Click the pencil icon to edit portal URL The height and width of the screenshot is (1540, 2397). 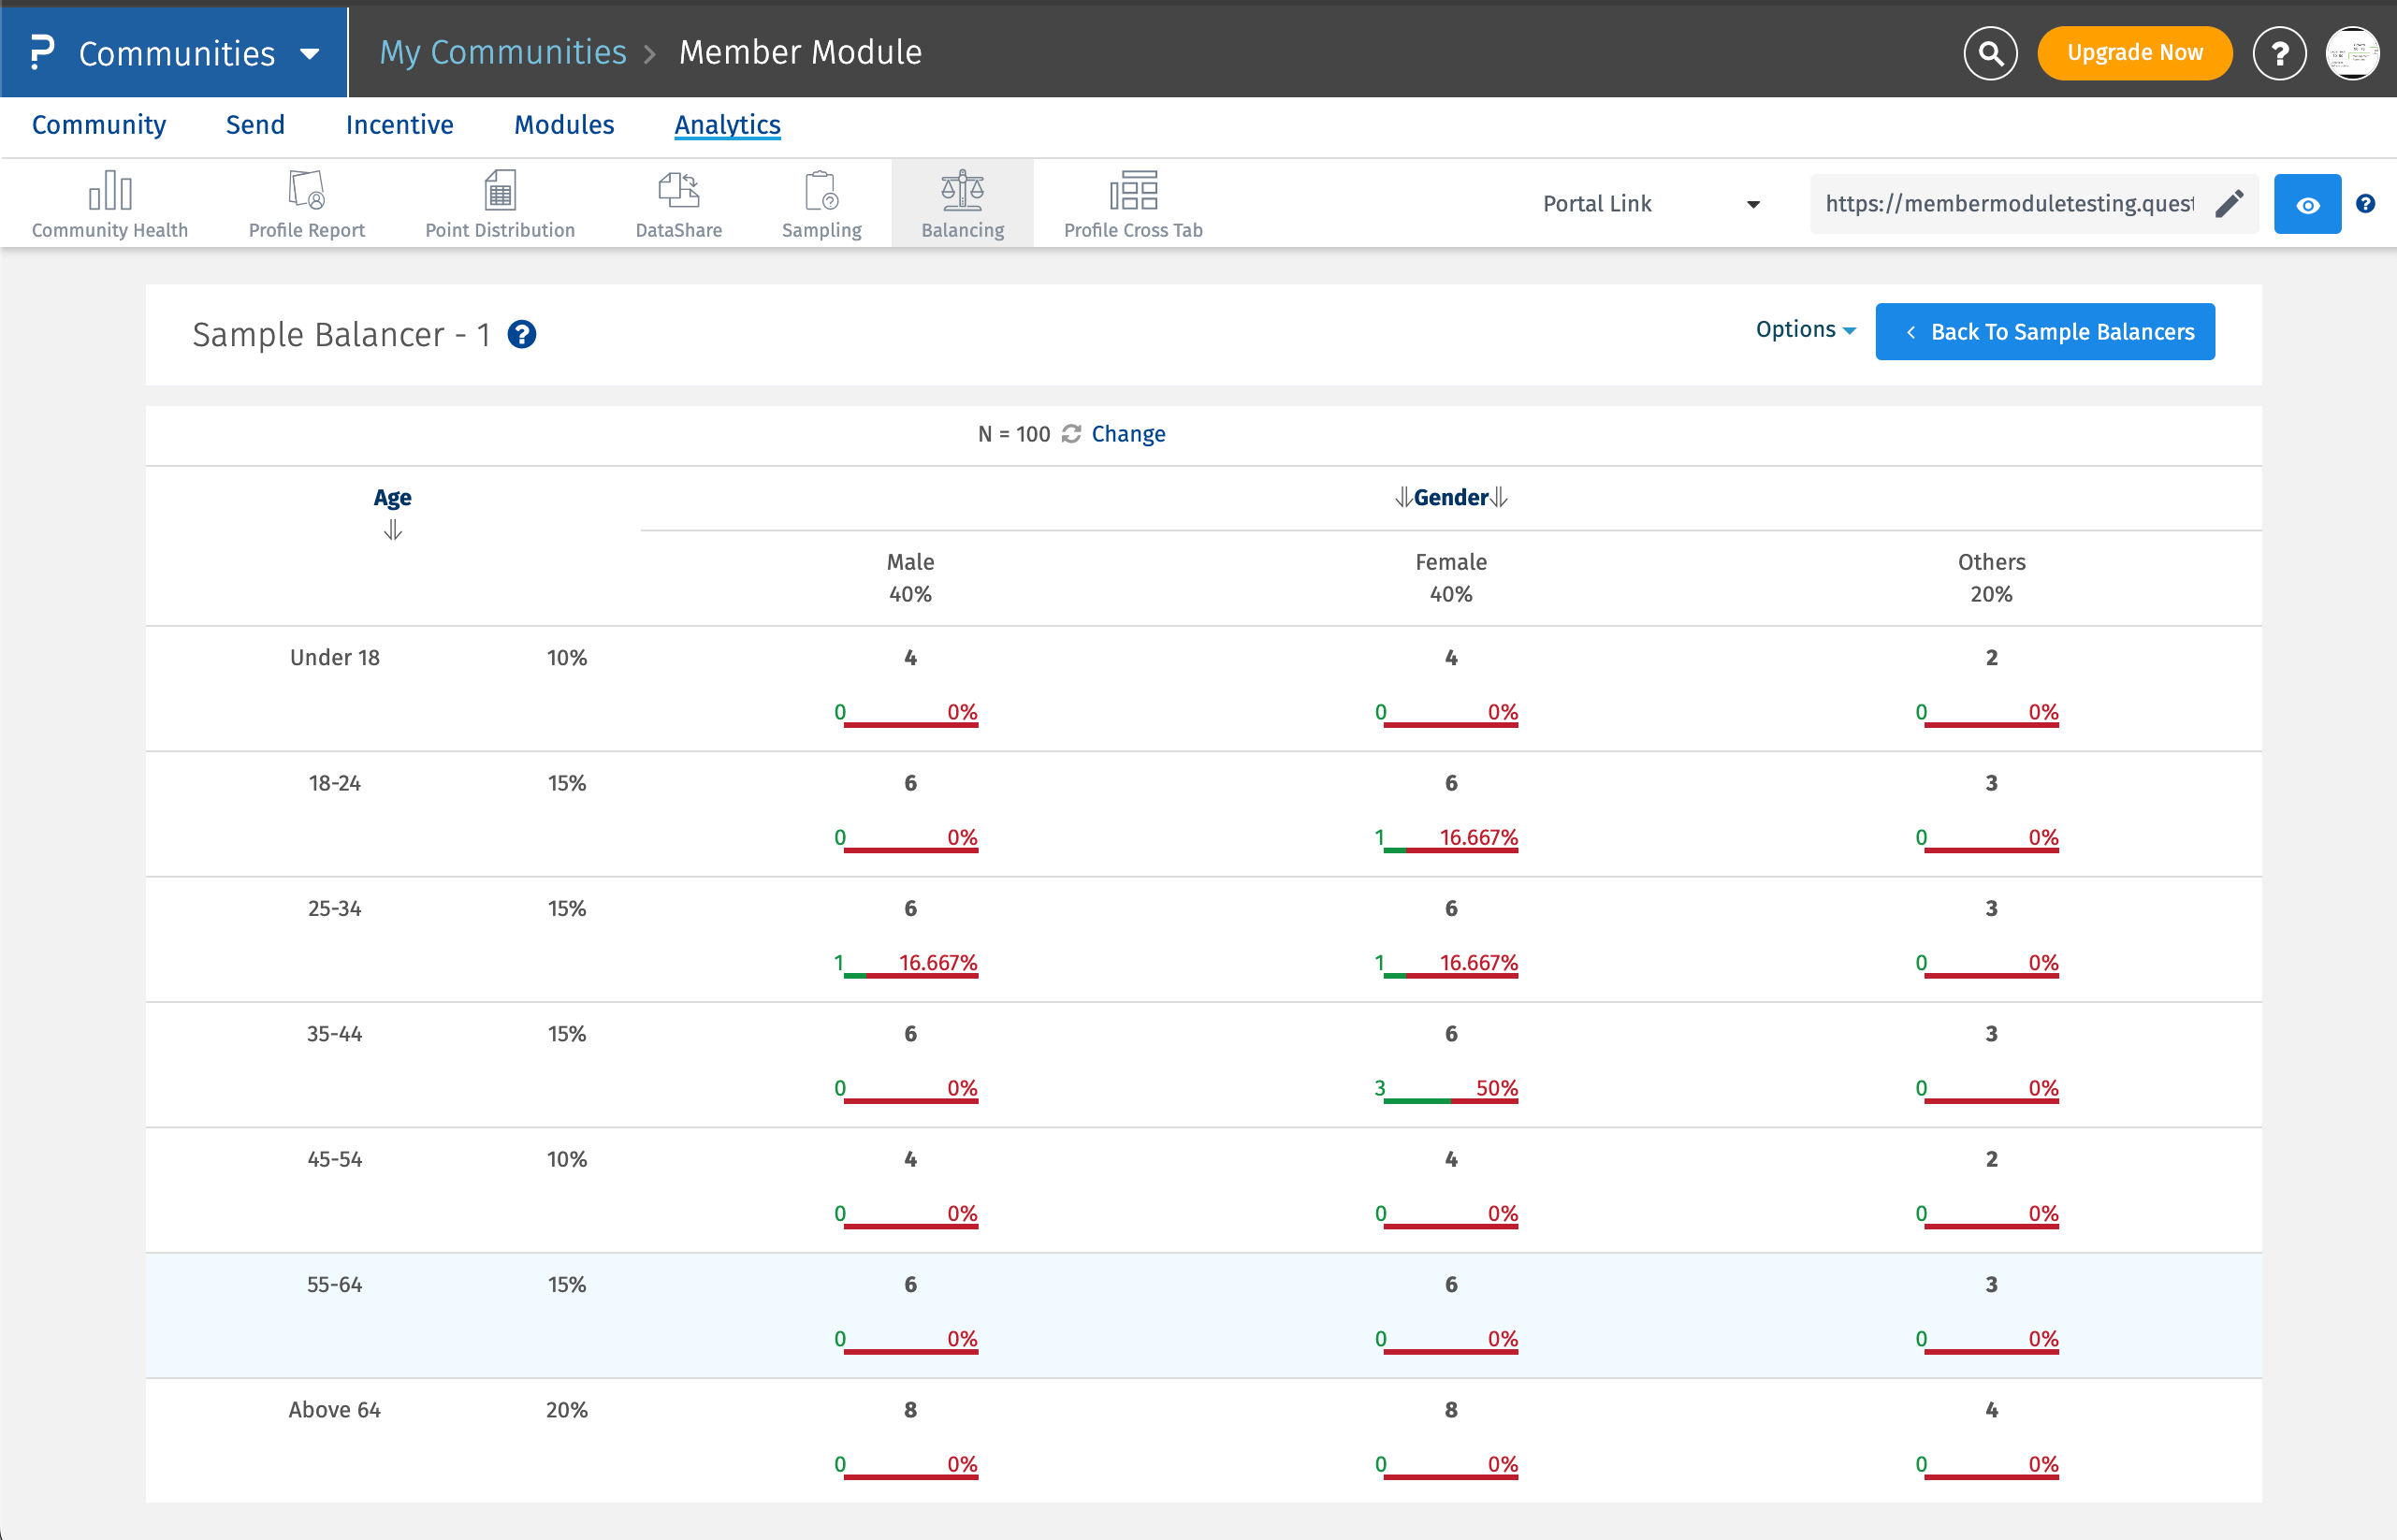2229,204
